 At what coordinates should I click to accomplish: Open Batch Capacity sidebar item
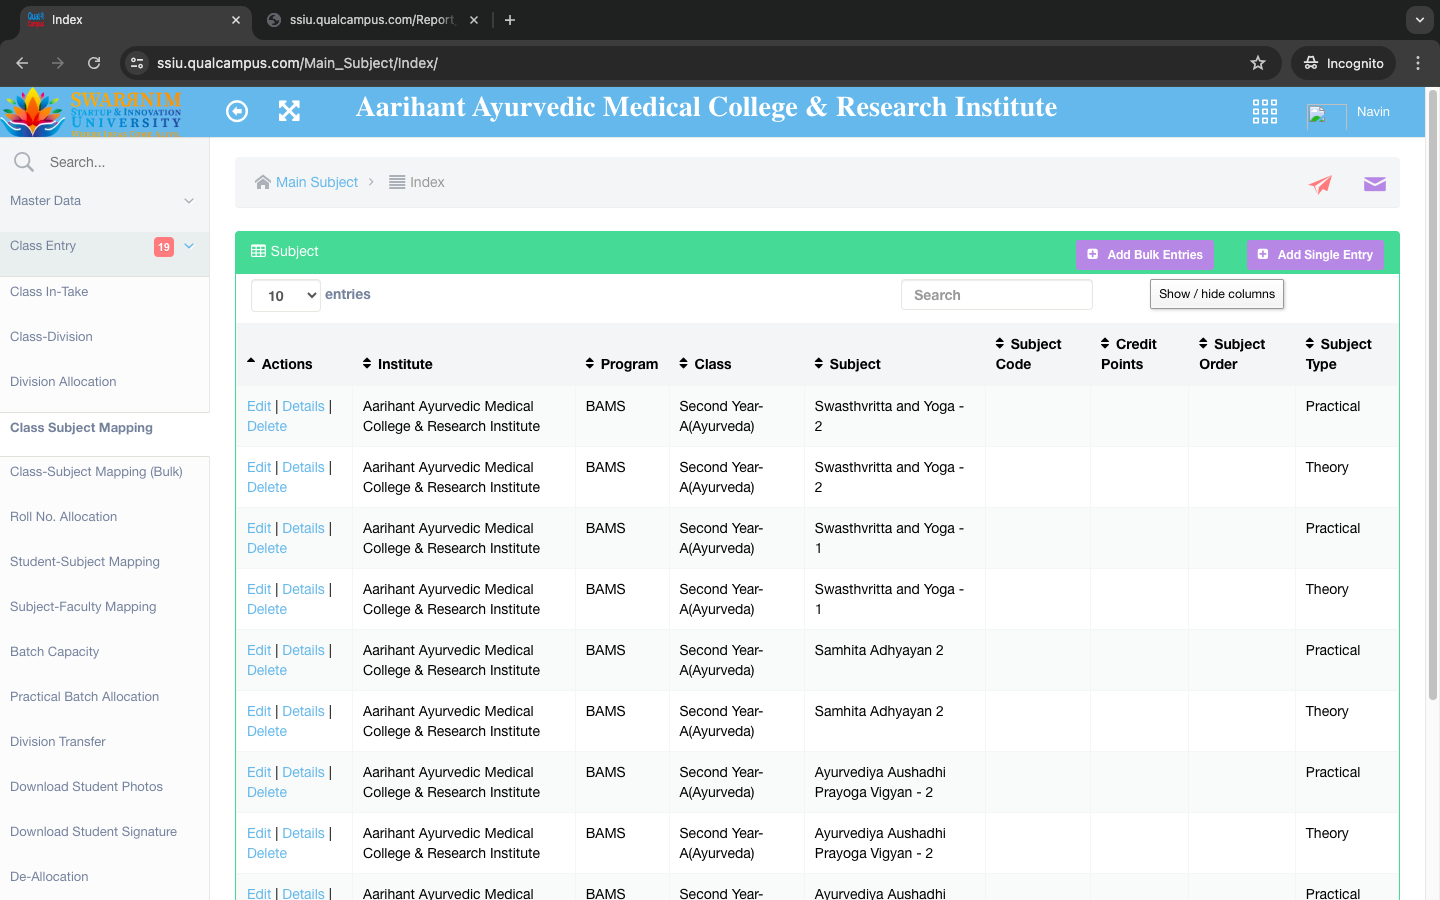point(54,652)
